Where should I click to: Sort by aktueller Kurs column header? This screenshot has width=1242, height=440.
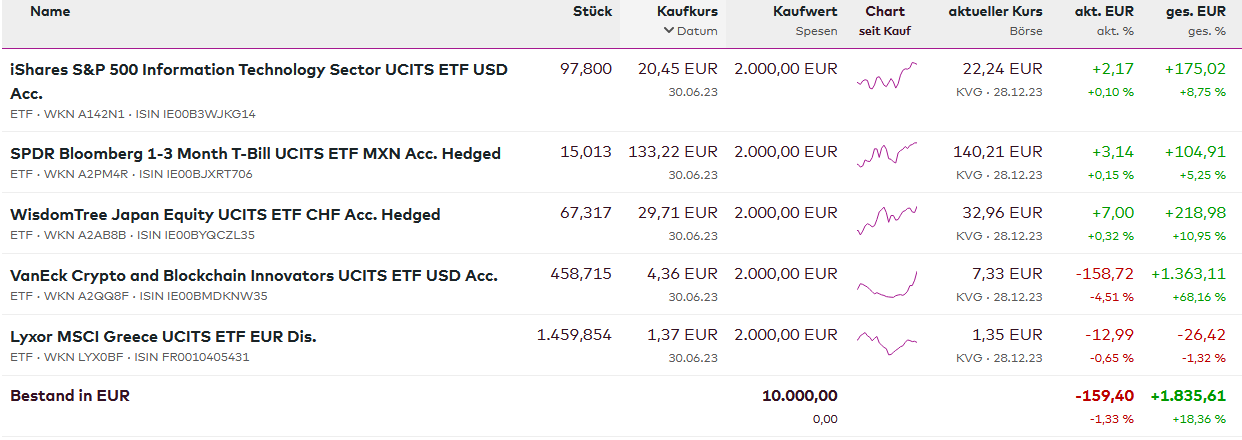click(x=995, y=12)
